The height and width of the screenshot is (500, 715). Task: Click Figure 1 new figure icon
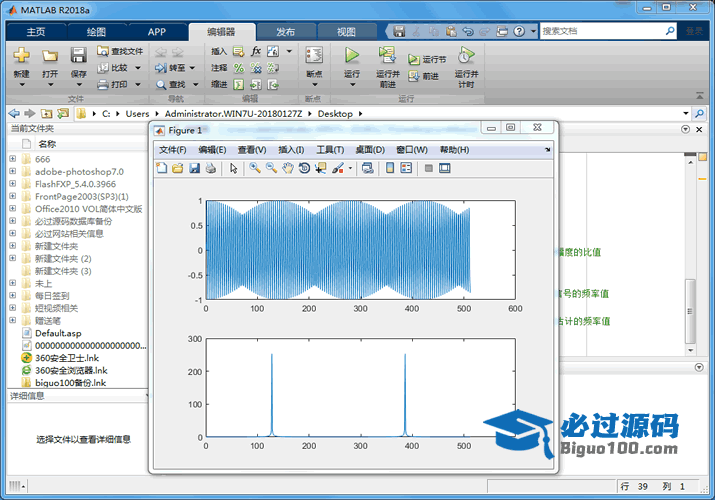[x=161, y=168]
